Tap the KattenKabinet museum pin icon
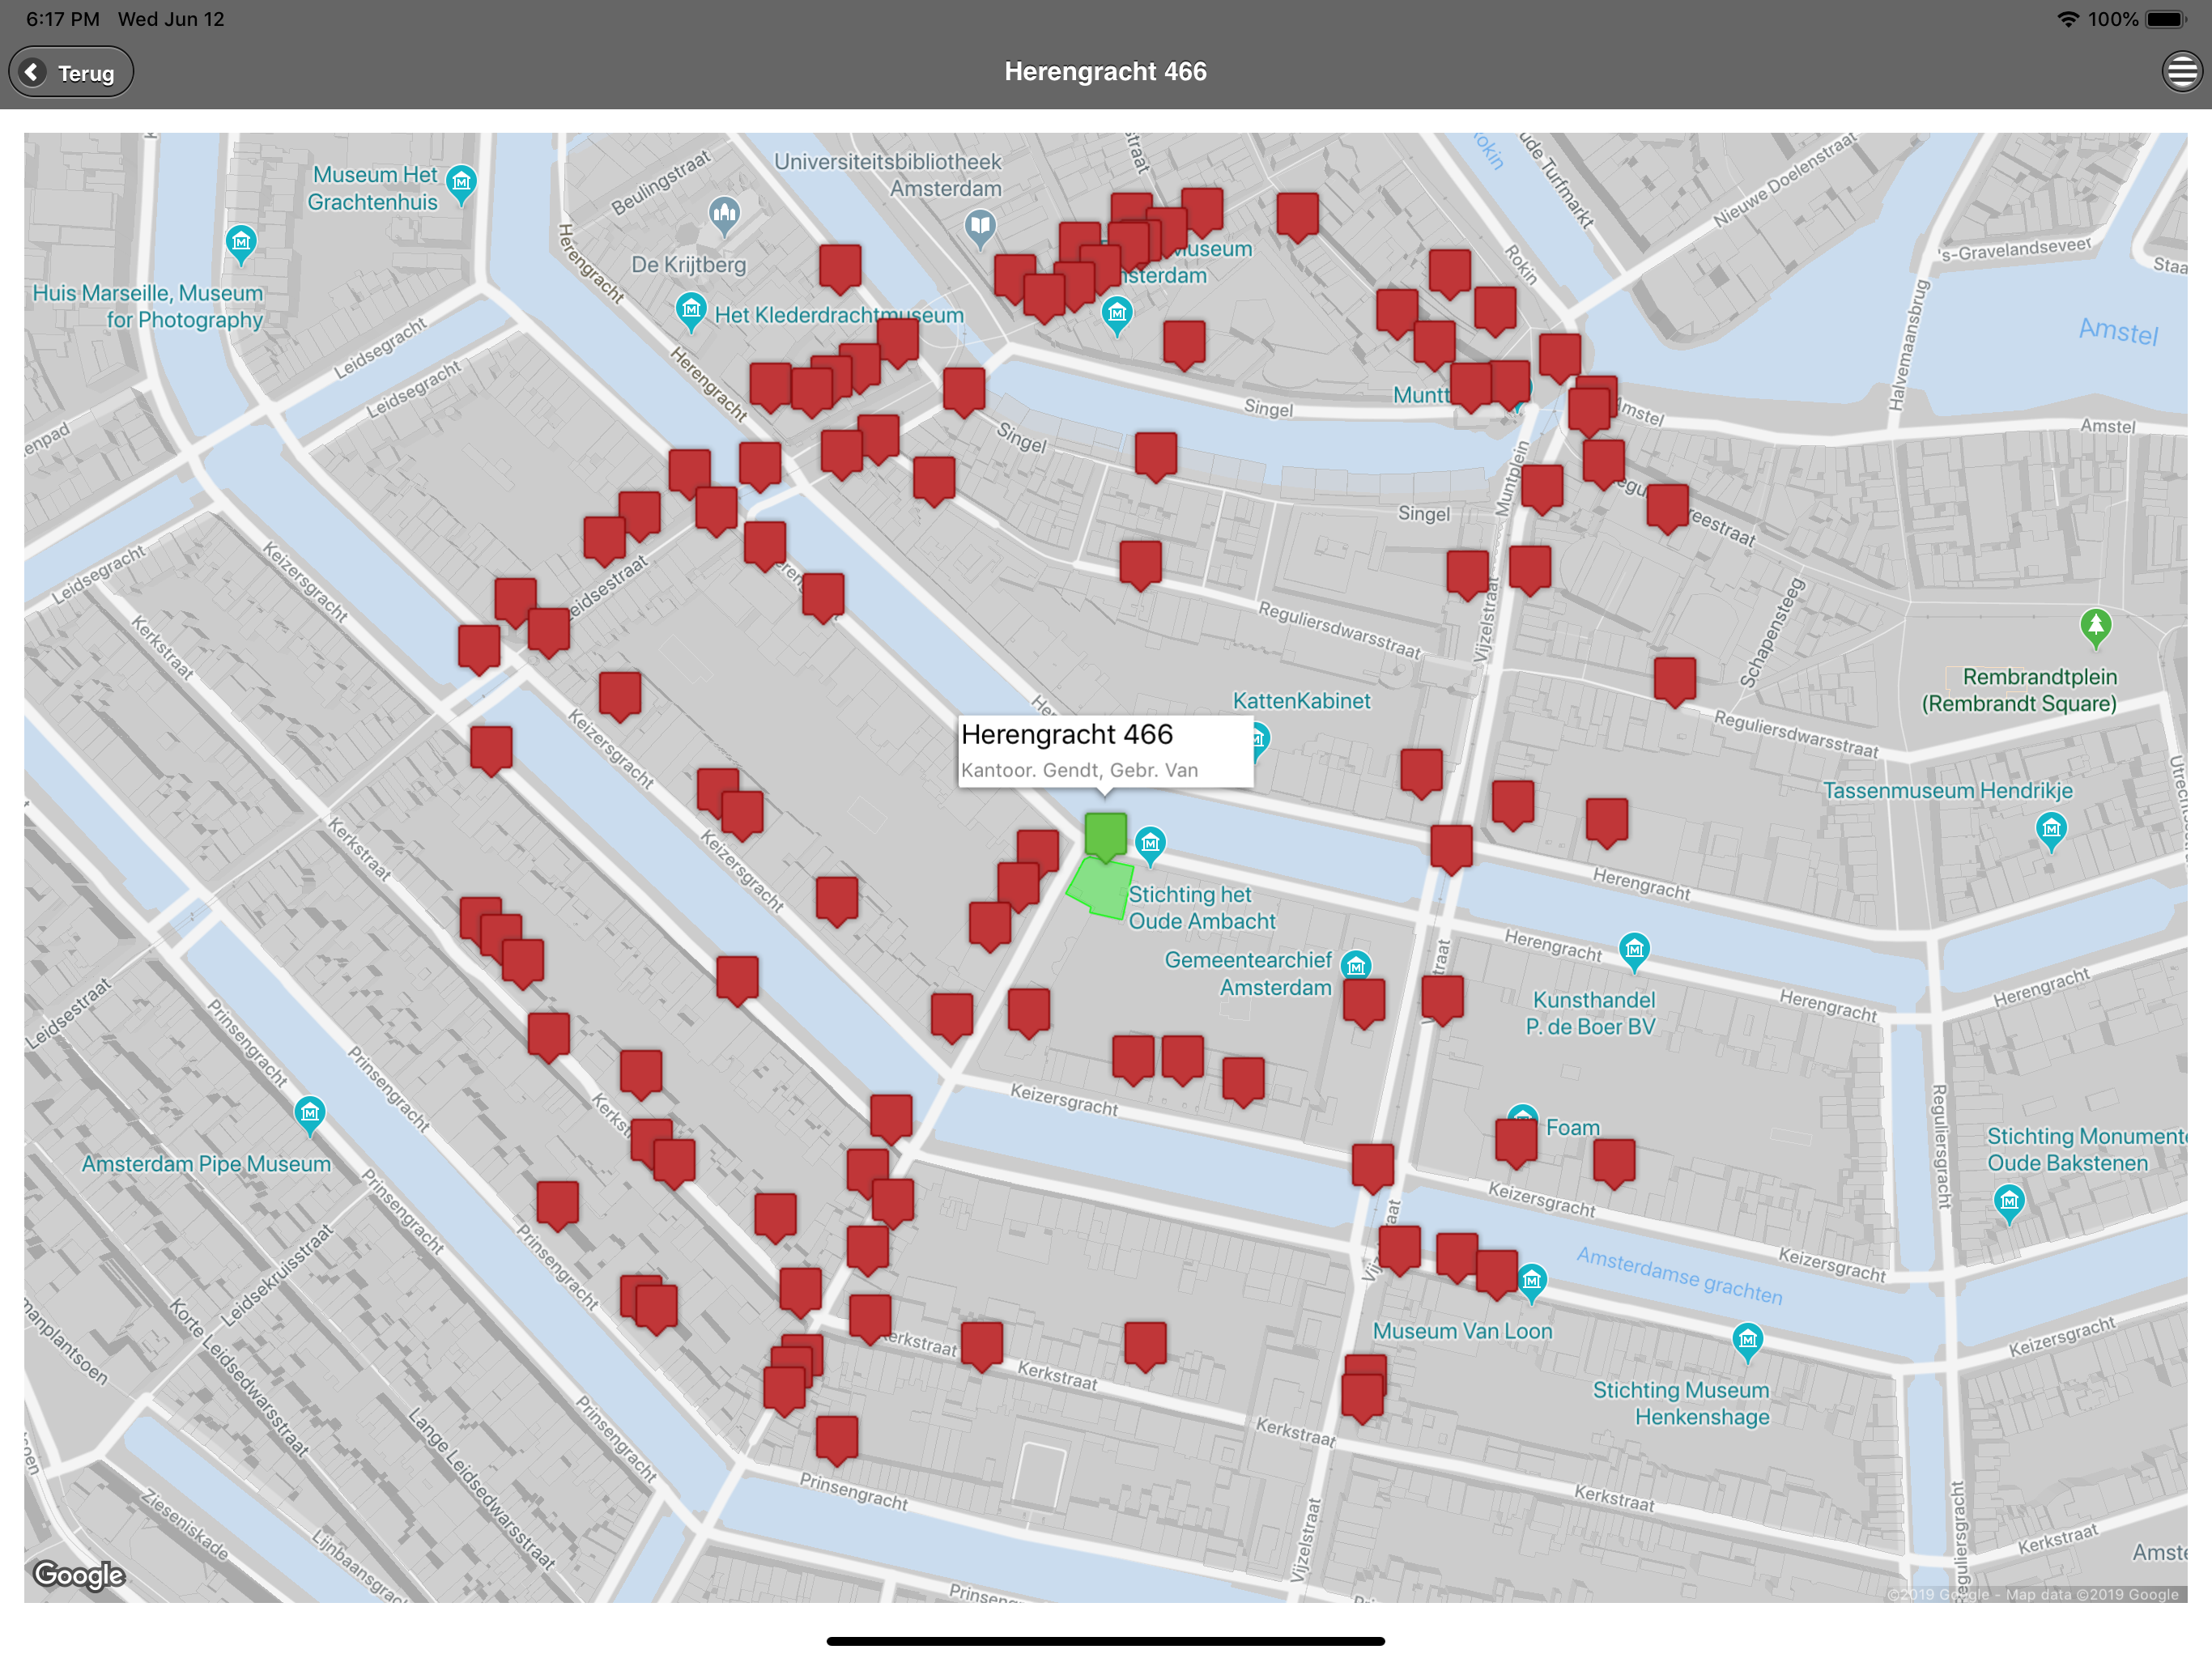 pos(1260,741)
